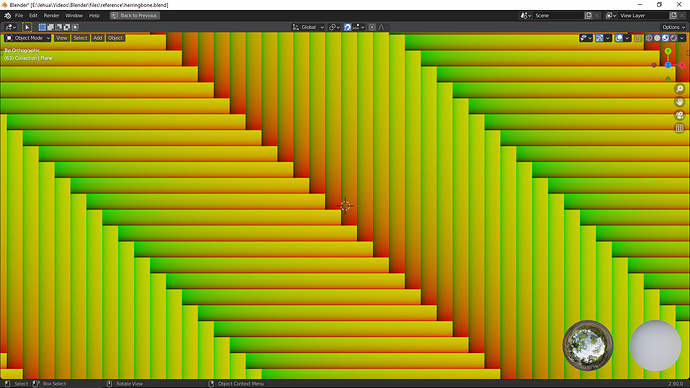The image size is (690, 388).
Task: Choose the extend selection mode icon
Action: pos(51,27)
